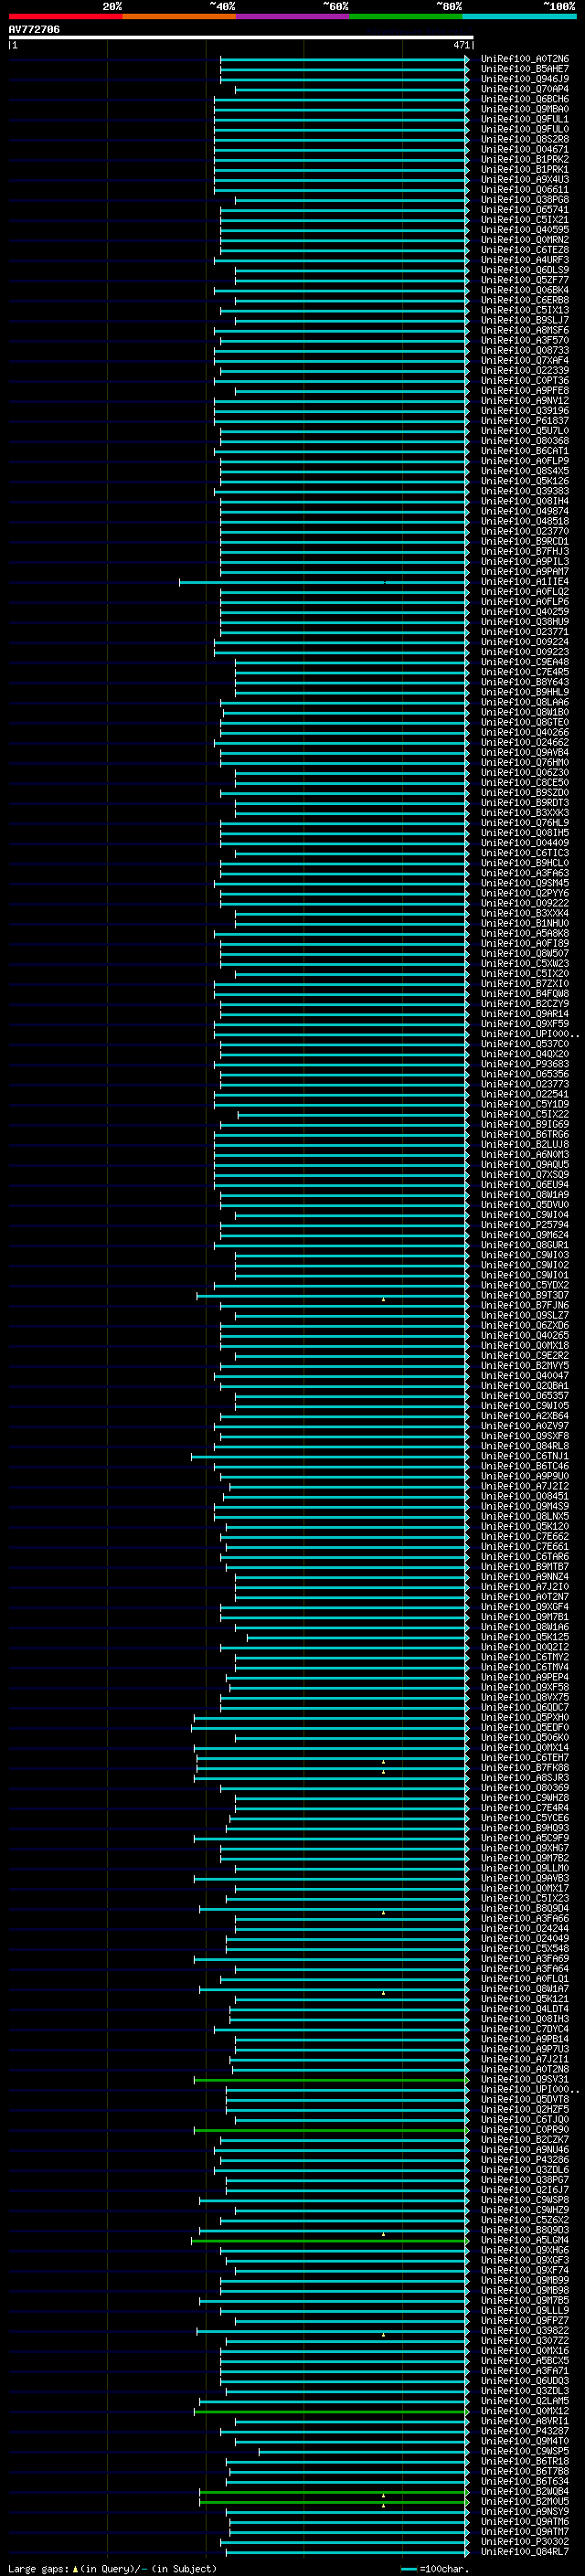This screenshot has height=2576, width=585.
Task: Open hit UniRef100_Q946J9
Action: (x=524, y=79)
